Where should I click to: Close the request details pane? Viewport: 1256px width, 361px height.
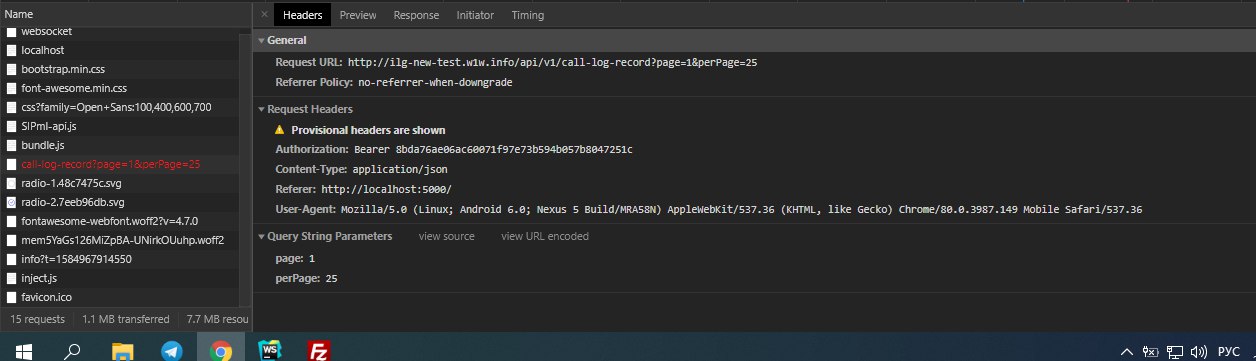[264, 15]
